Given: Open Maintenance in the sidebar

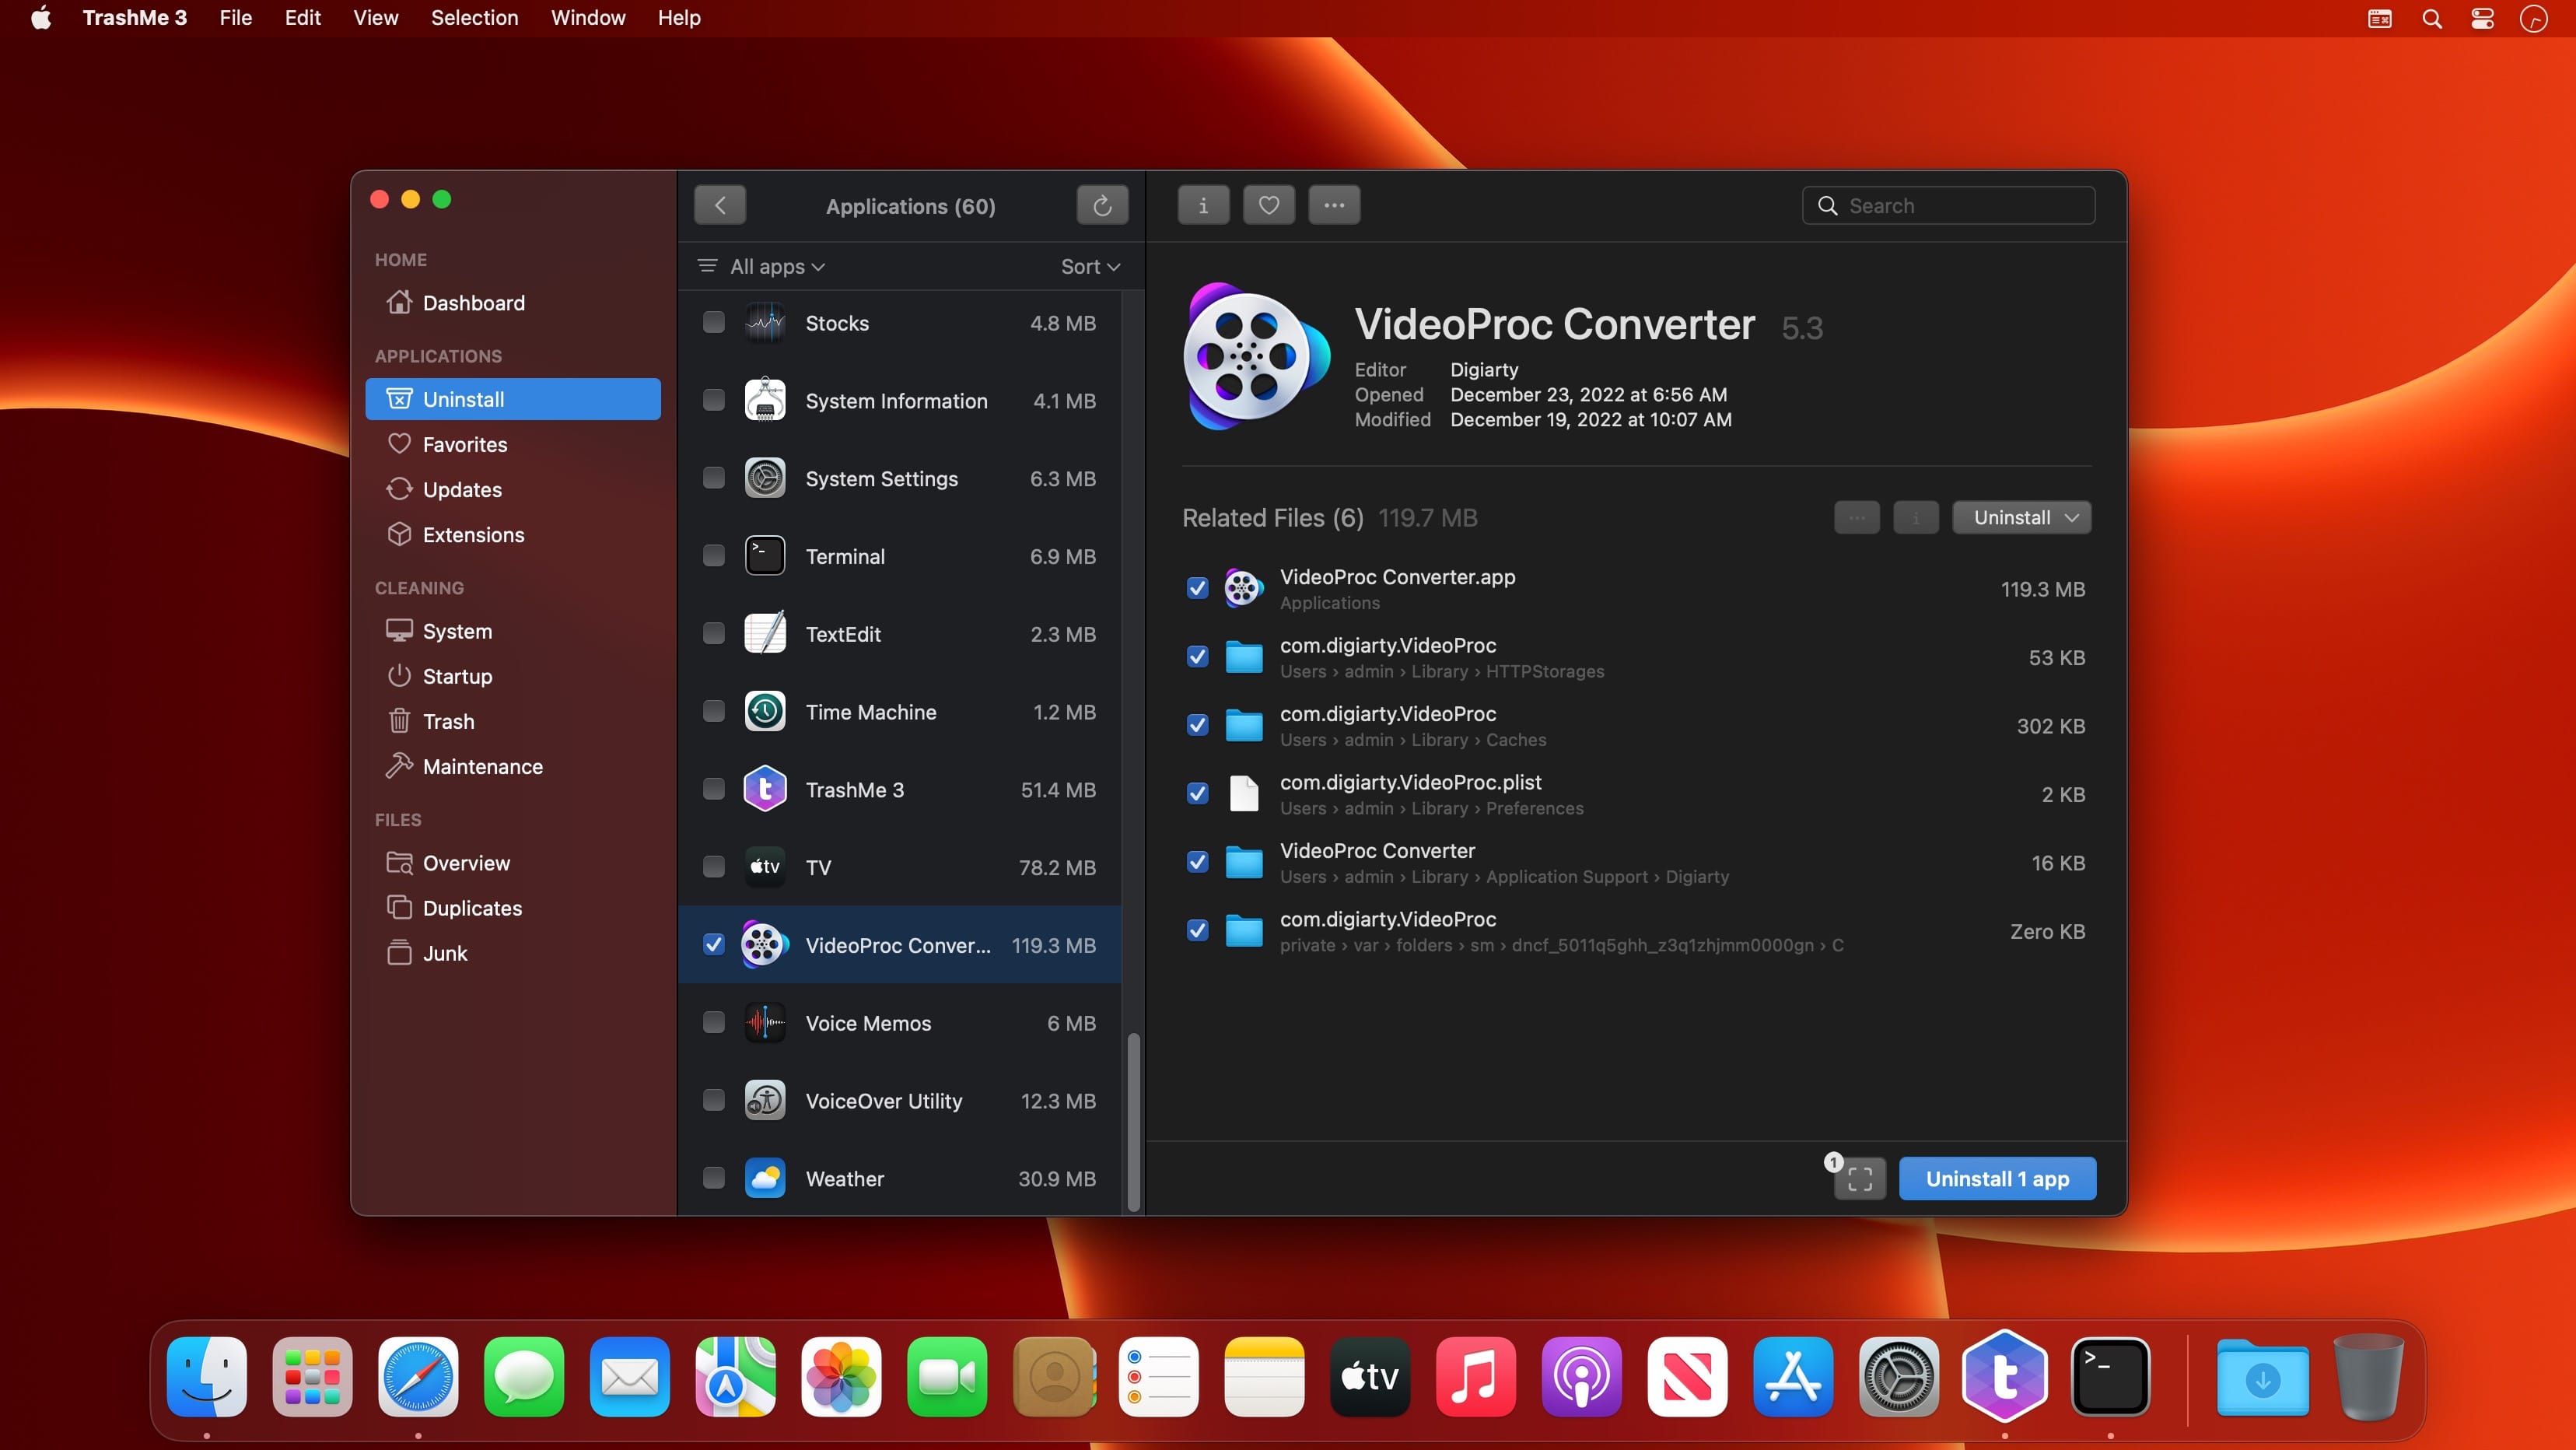Looking at the screenshot, I should point(482,767).
